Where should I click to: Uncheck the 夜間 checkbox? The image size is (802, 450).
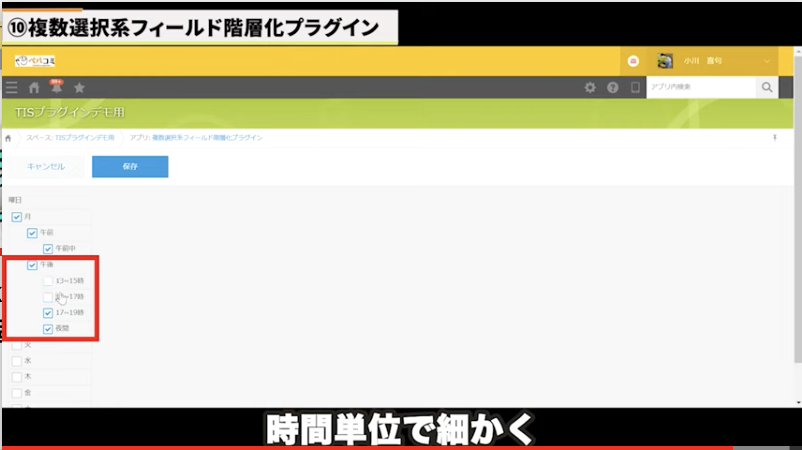(x=48, y=329)
